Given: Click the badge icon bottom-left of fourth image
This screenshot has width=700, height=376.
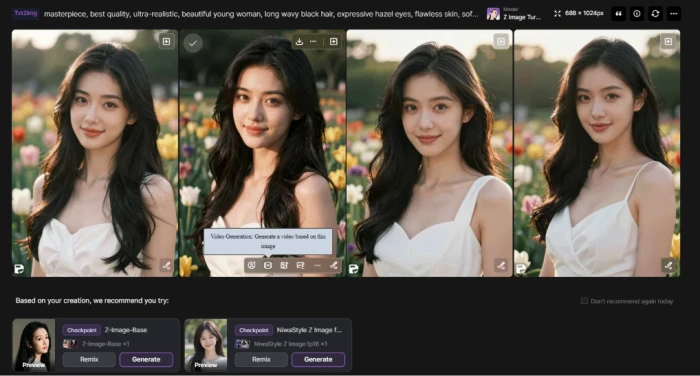Looking at the screenshot, I should tap(521, 269).
